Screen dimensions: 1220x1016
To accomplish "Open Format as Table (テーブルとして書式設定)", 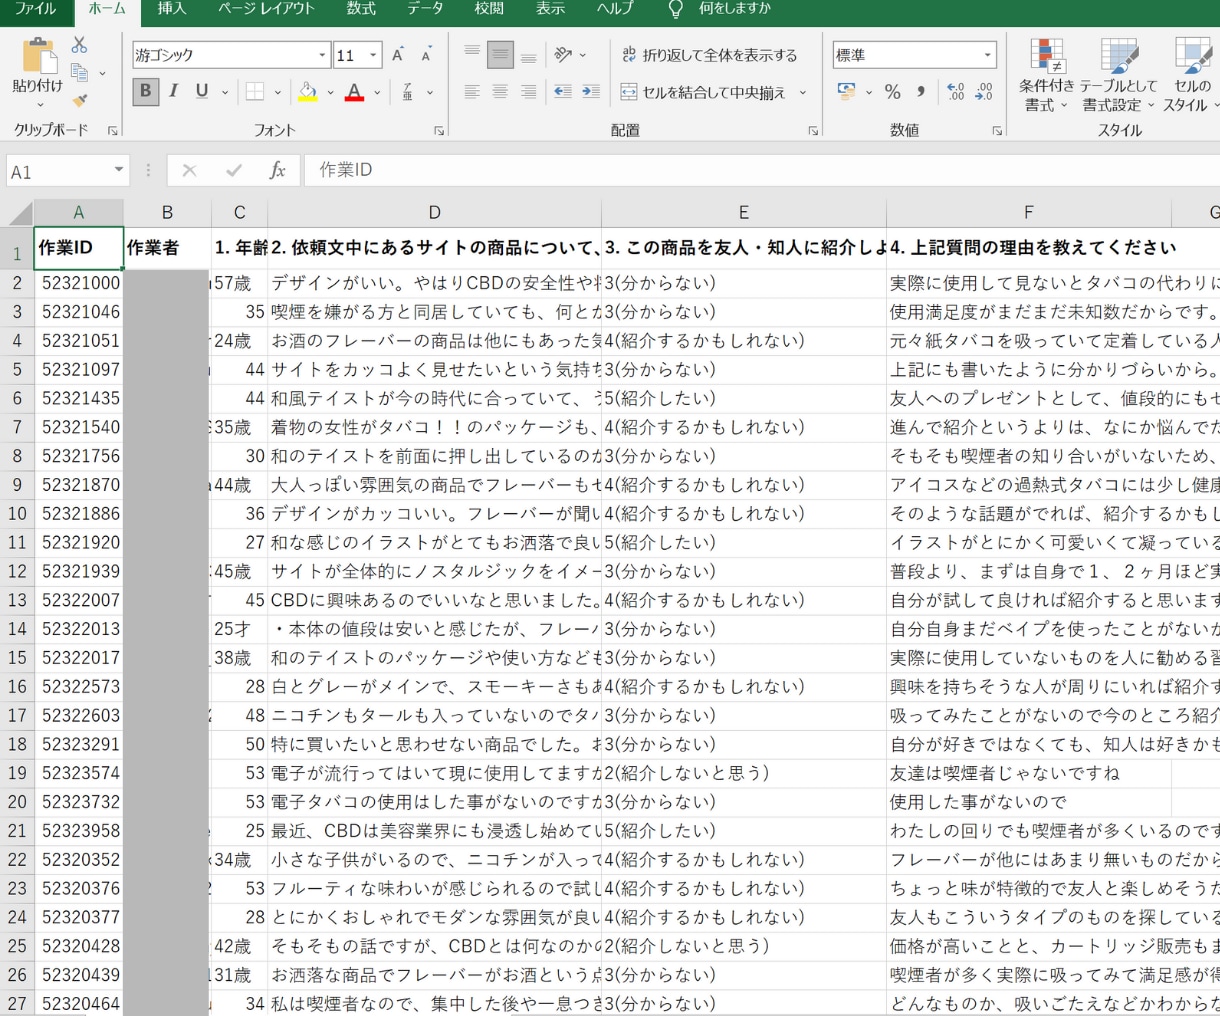I will (x=1119, y=76).
